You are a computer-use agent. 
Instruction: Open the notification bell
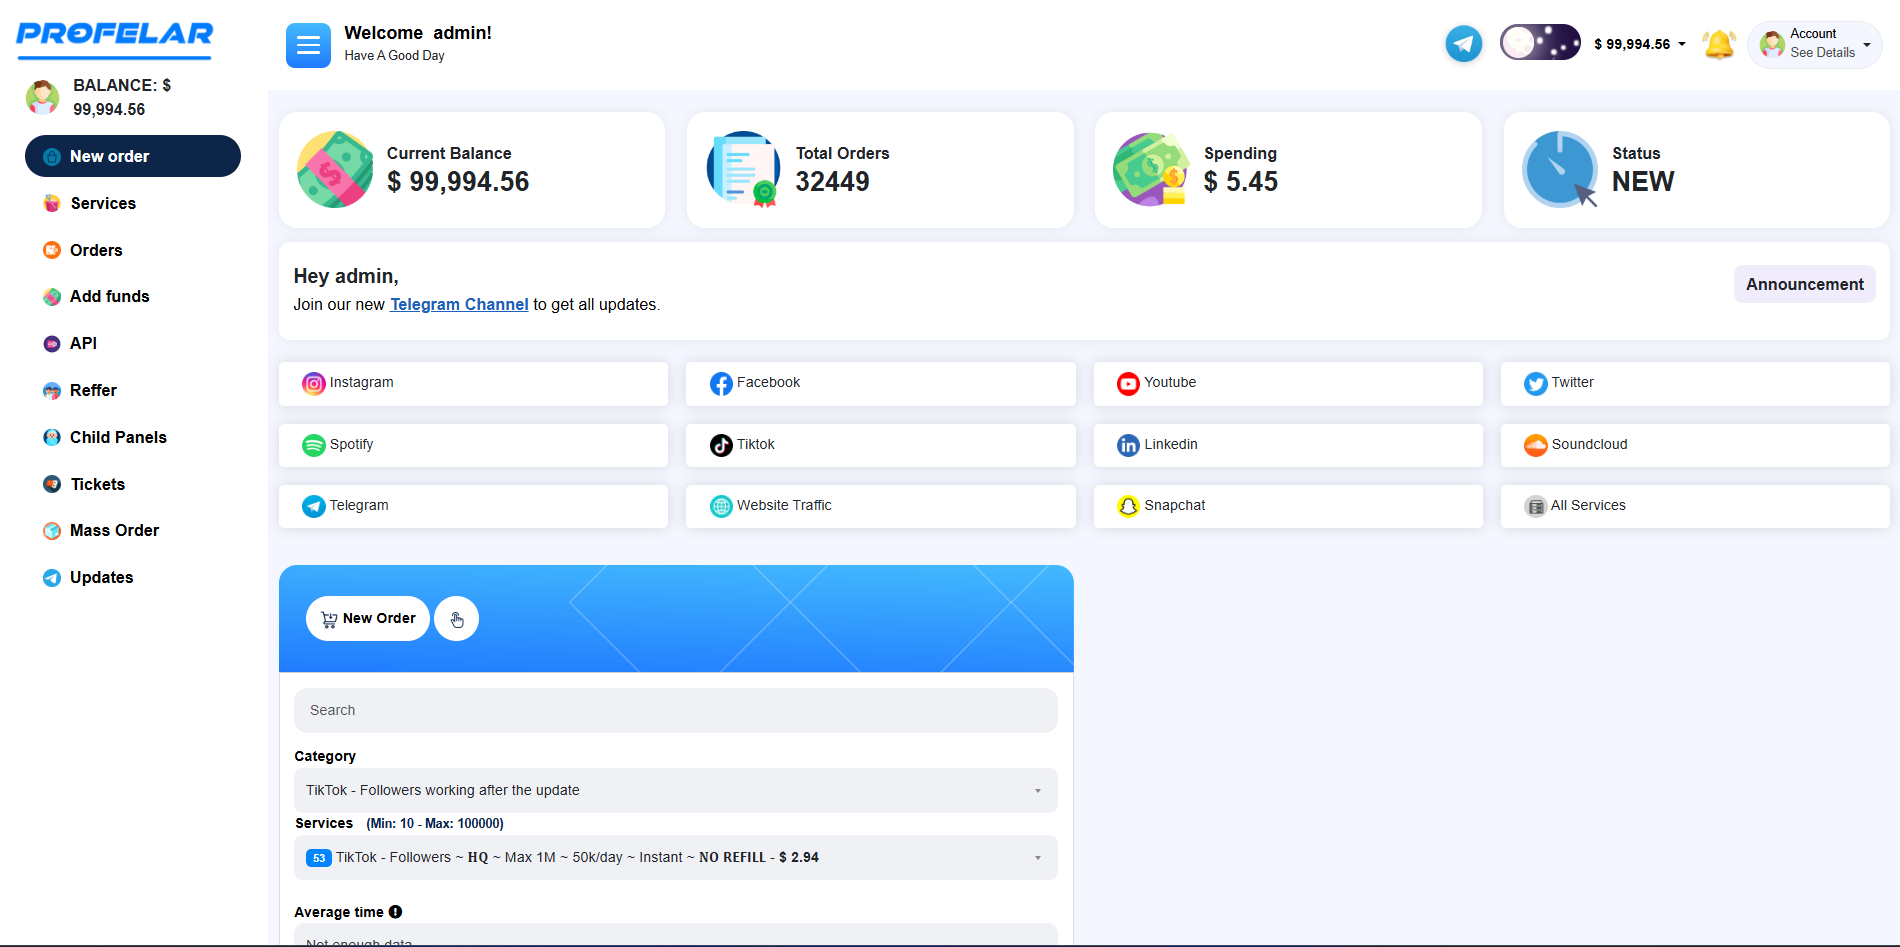1719,44
